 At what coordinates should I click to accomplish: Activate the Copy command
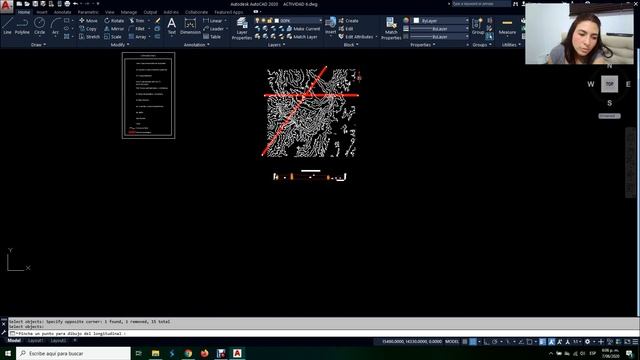click(x=88, y=29)
